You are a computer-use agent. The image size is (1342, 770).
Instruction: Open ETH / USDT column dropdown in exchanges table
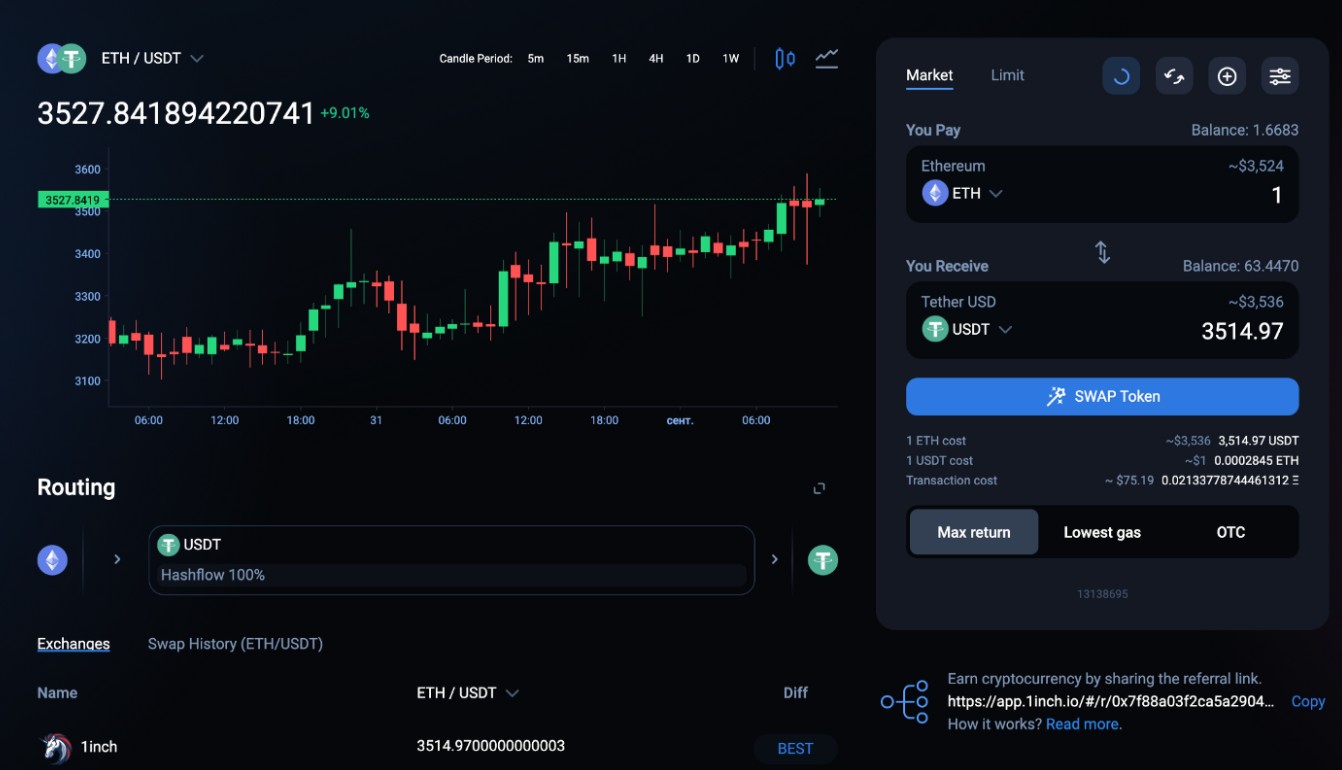pyautogui.click(x=469, y=692)
